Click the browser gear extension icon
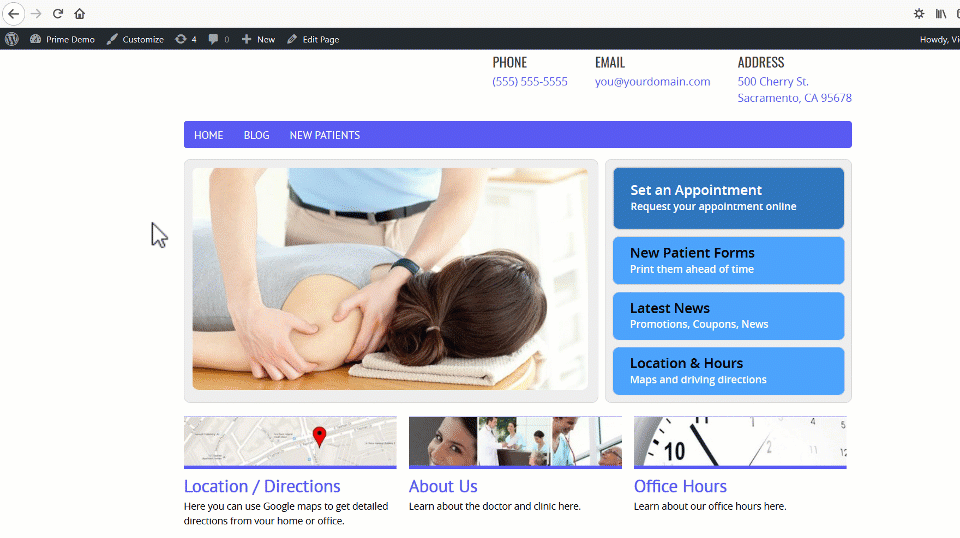The height and width of the screenshot is (538, 960). pyautogui.click(x=919, y=13)
